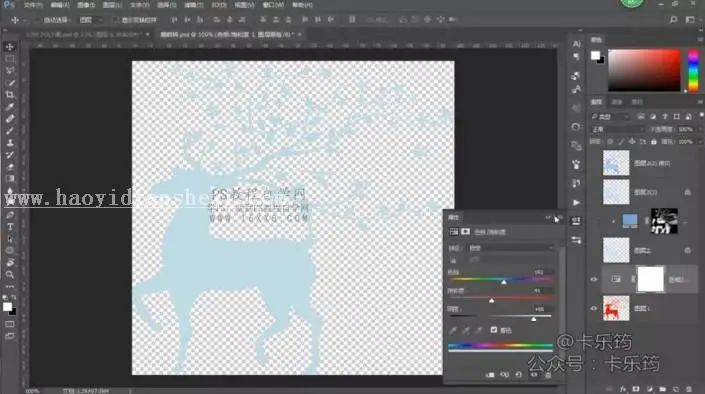705x394 pixels.
Task: Open the second menu in the menu bar
Action: [60, 5]
